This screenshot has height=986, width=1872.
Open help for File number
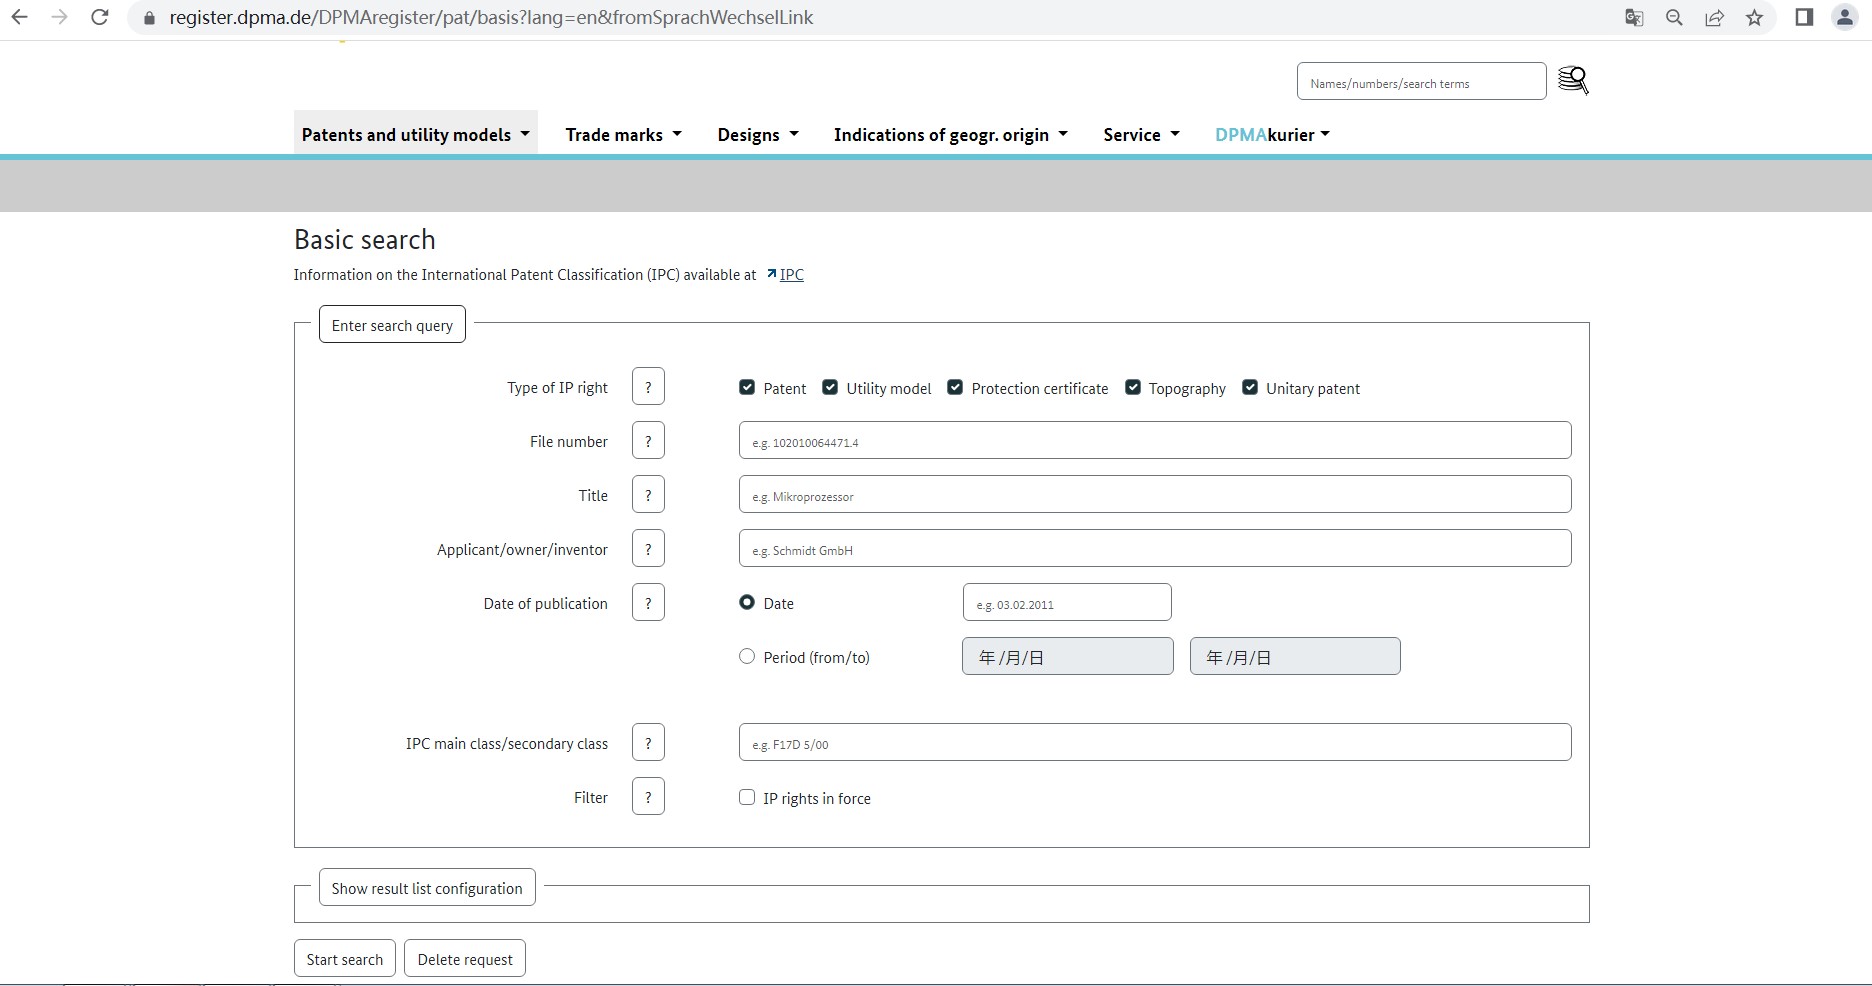coord(648,441)
